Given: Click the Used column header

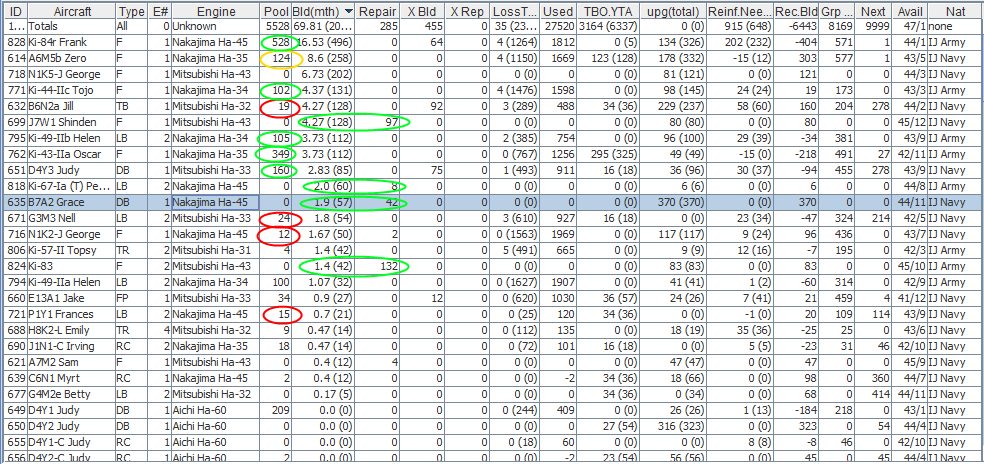Looking at the screenshot, I should click(557, 11).
